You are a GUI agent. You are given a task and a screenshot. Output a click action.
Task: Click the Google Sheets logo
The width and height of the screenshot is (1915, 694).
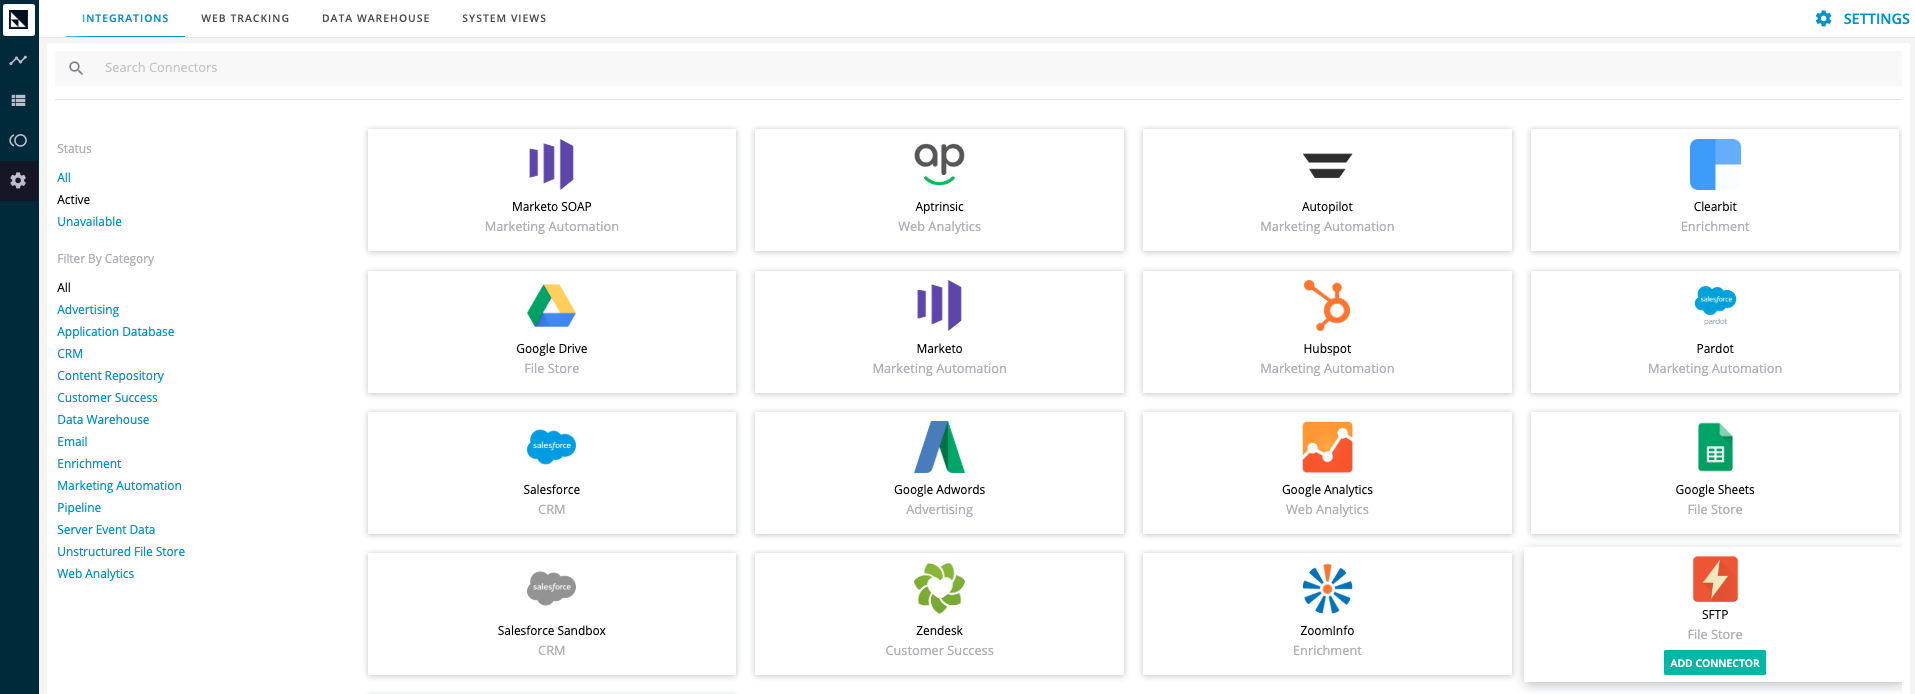(x=1715, y=447)
